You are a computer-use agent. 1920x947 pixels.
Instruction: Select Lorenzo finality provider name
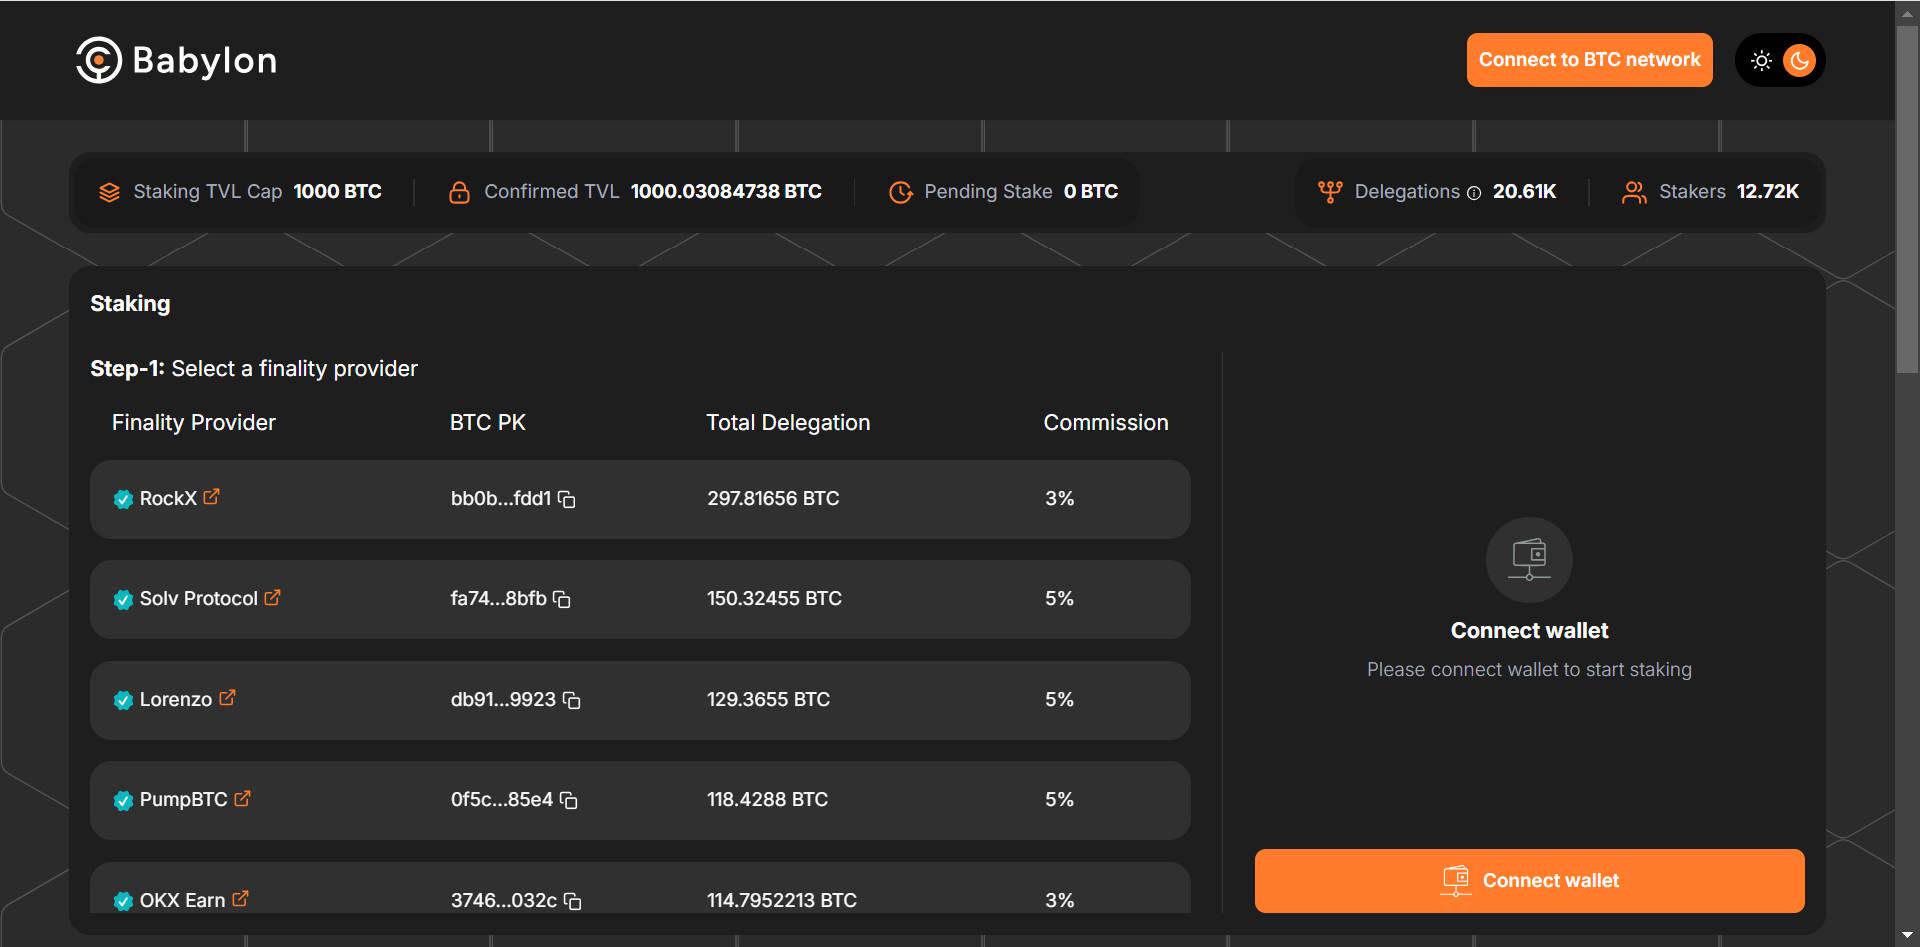click(176, 699)
